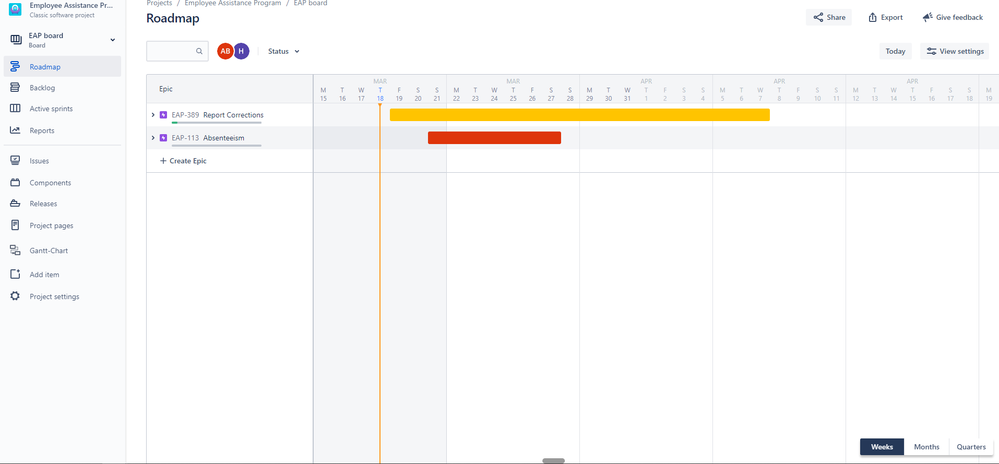Click the EAP-113 progress bar
Screen dimensions: 999x464
point(217,145)
